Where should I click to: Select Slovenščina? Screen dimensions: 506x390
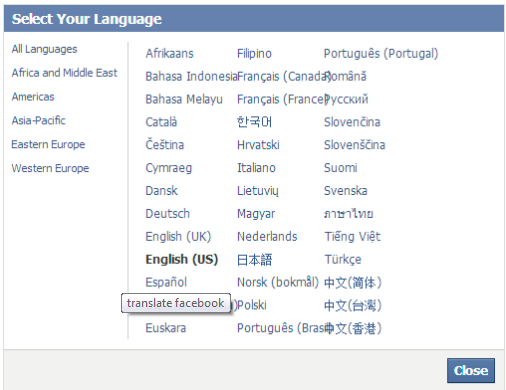355,145
